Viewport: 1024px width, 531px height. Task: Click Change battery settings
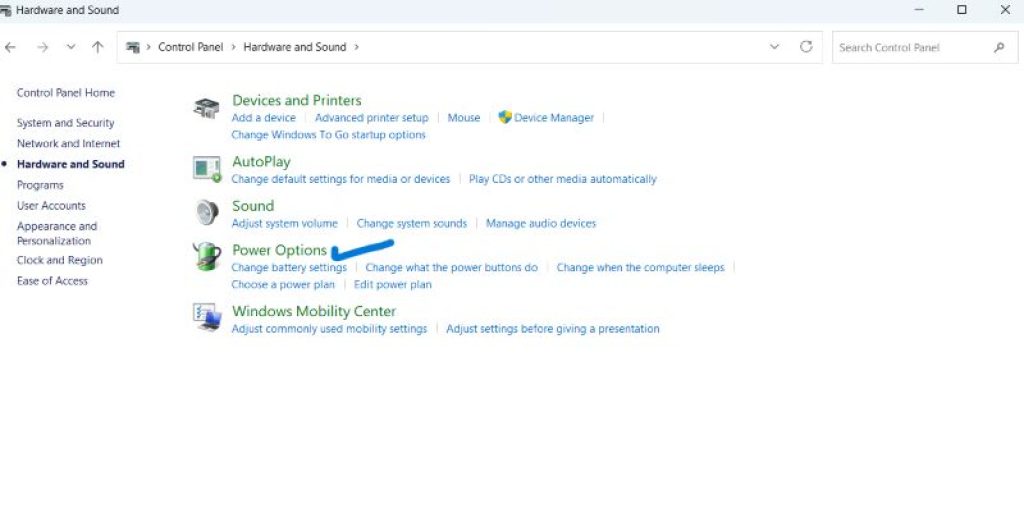(289, 267)
